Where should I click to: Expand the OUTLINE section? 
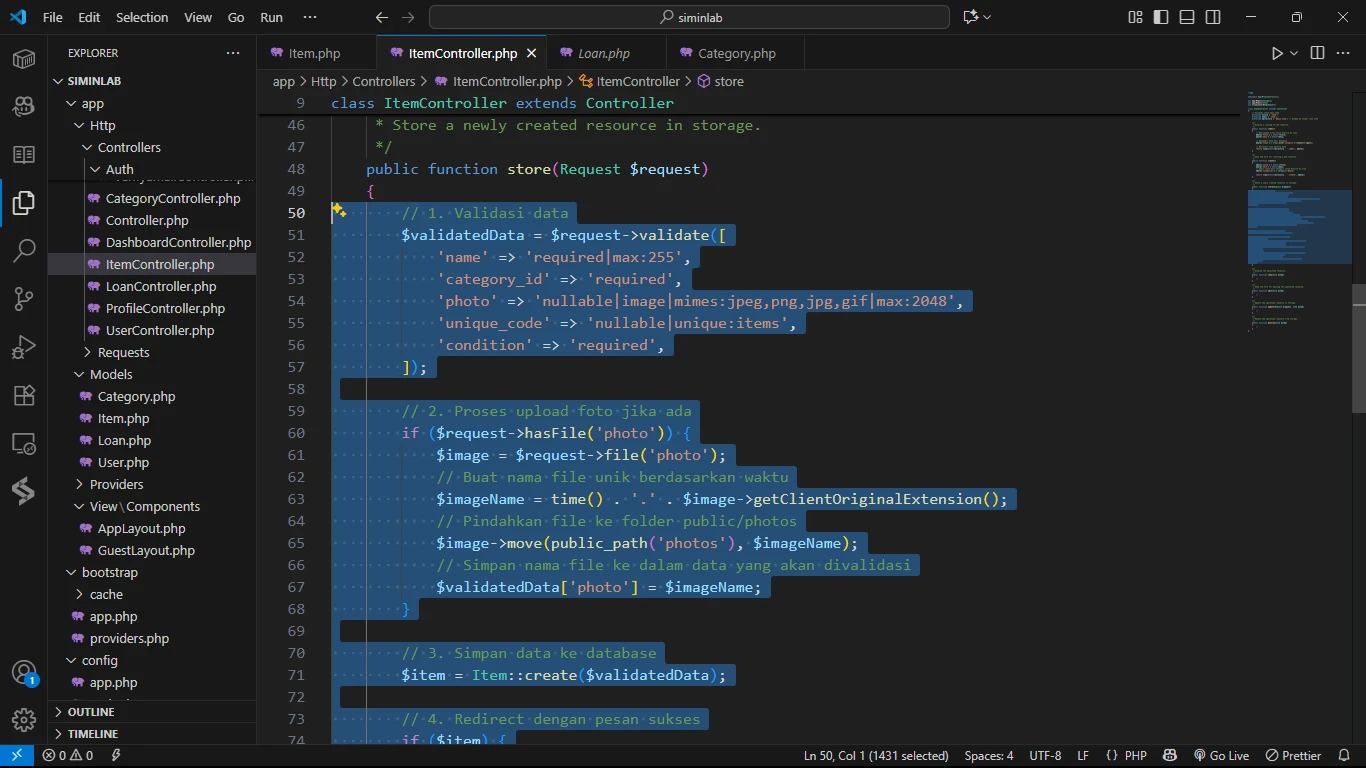tap(91, 712)
